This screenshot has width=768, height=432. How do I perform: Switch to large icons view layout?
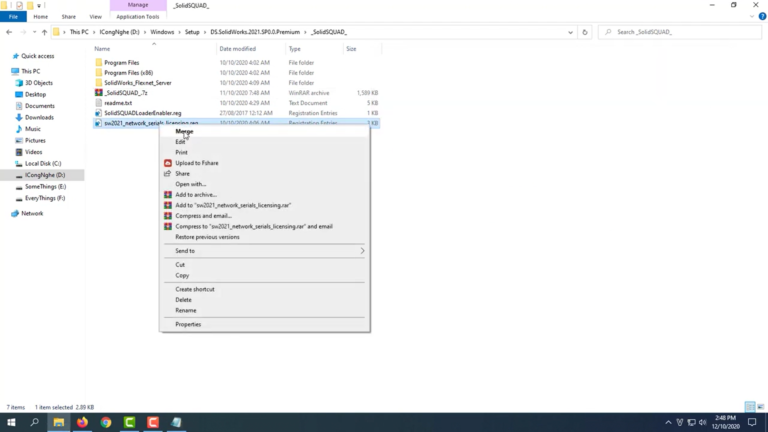coord(761,407)
